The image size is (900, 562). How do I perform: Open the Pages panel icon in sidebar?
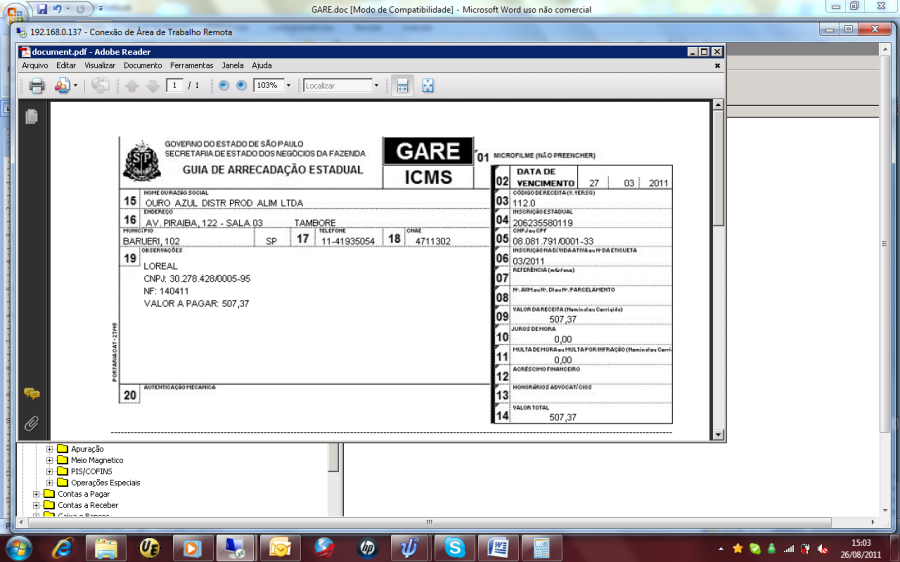coord(32,117)
